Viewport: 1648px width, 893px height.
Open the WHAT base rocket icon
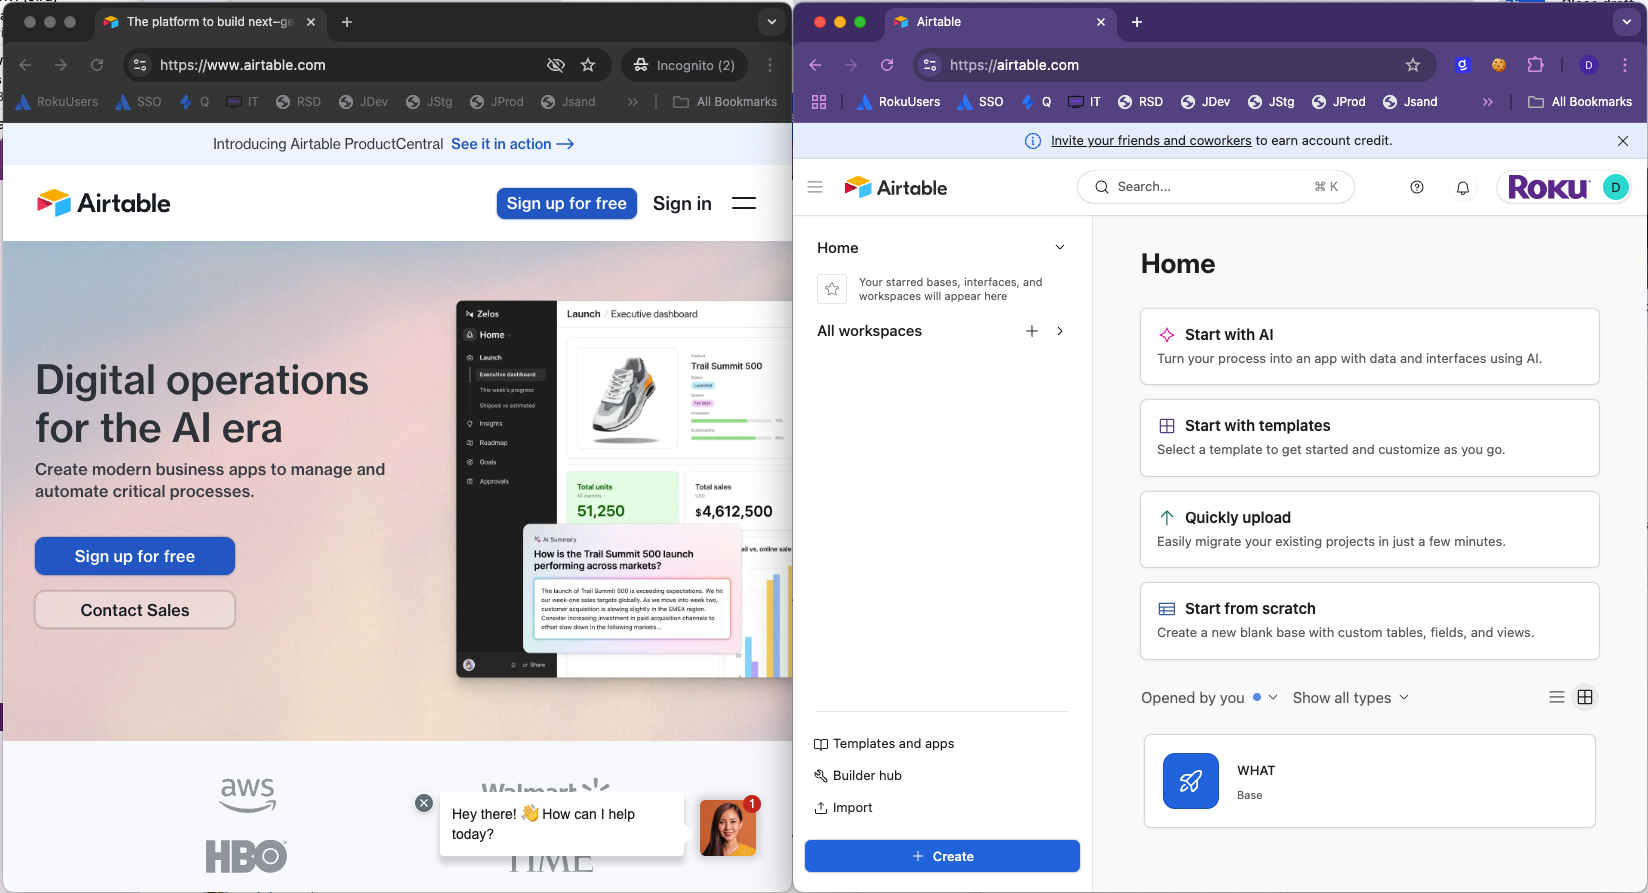click(1191, 781)
